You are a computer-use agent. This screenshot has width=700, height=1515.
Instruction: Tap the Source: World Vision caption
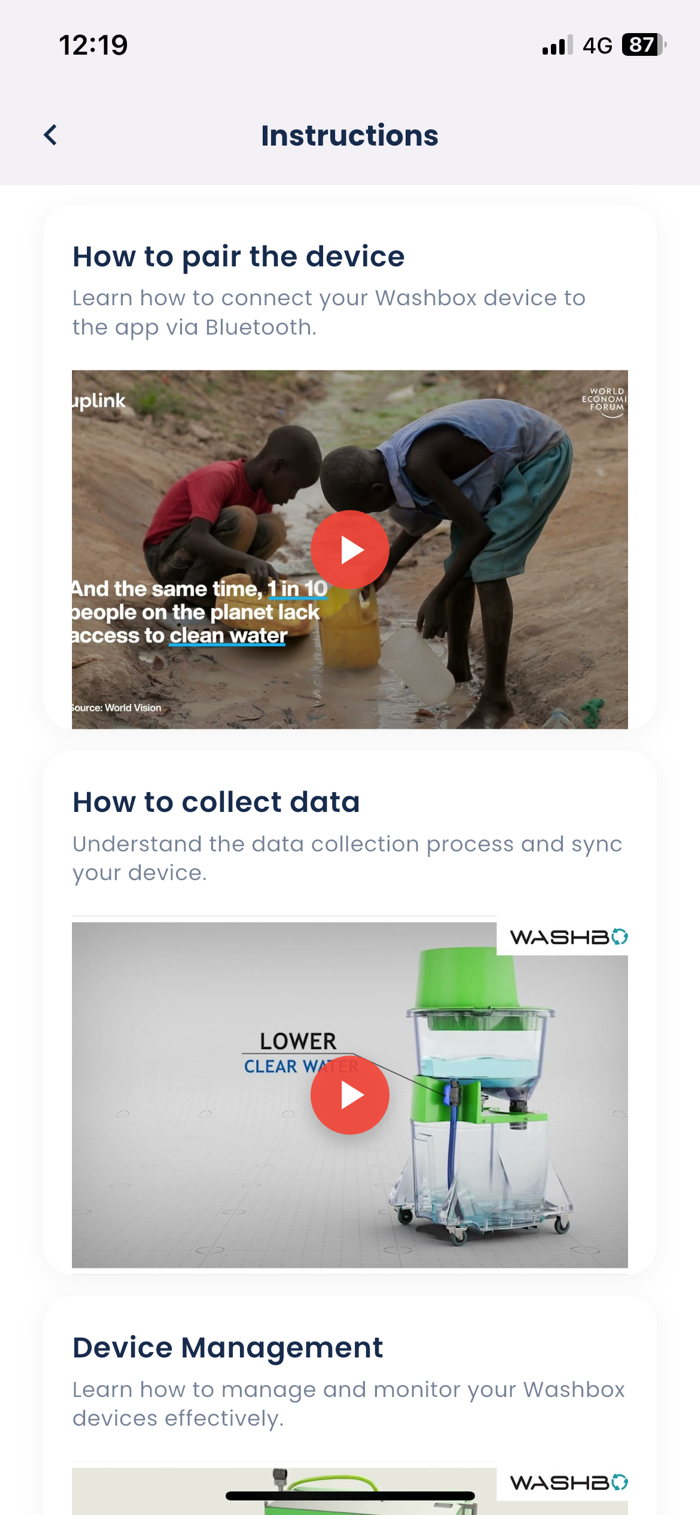click(116, 708)
